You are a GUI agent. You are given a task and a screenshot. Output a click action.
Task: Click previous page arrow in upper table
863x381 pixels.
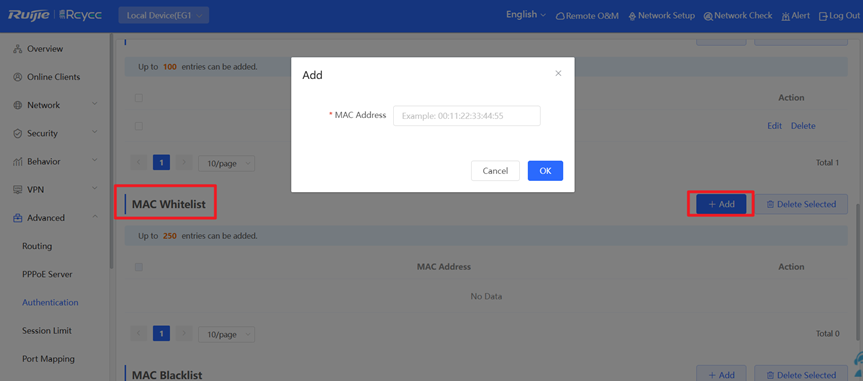tap(138, 163)
